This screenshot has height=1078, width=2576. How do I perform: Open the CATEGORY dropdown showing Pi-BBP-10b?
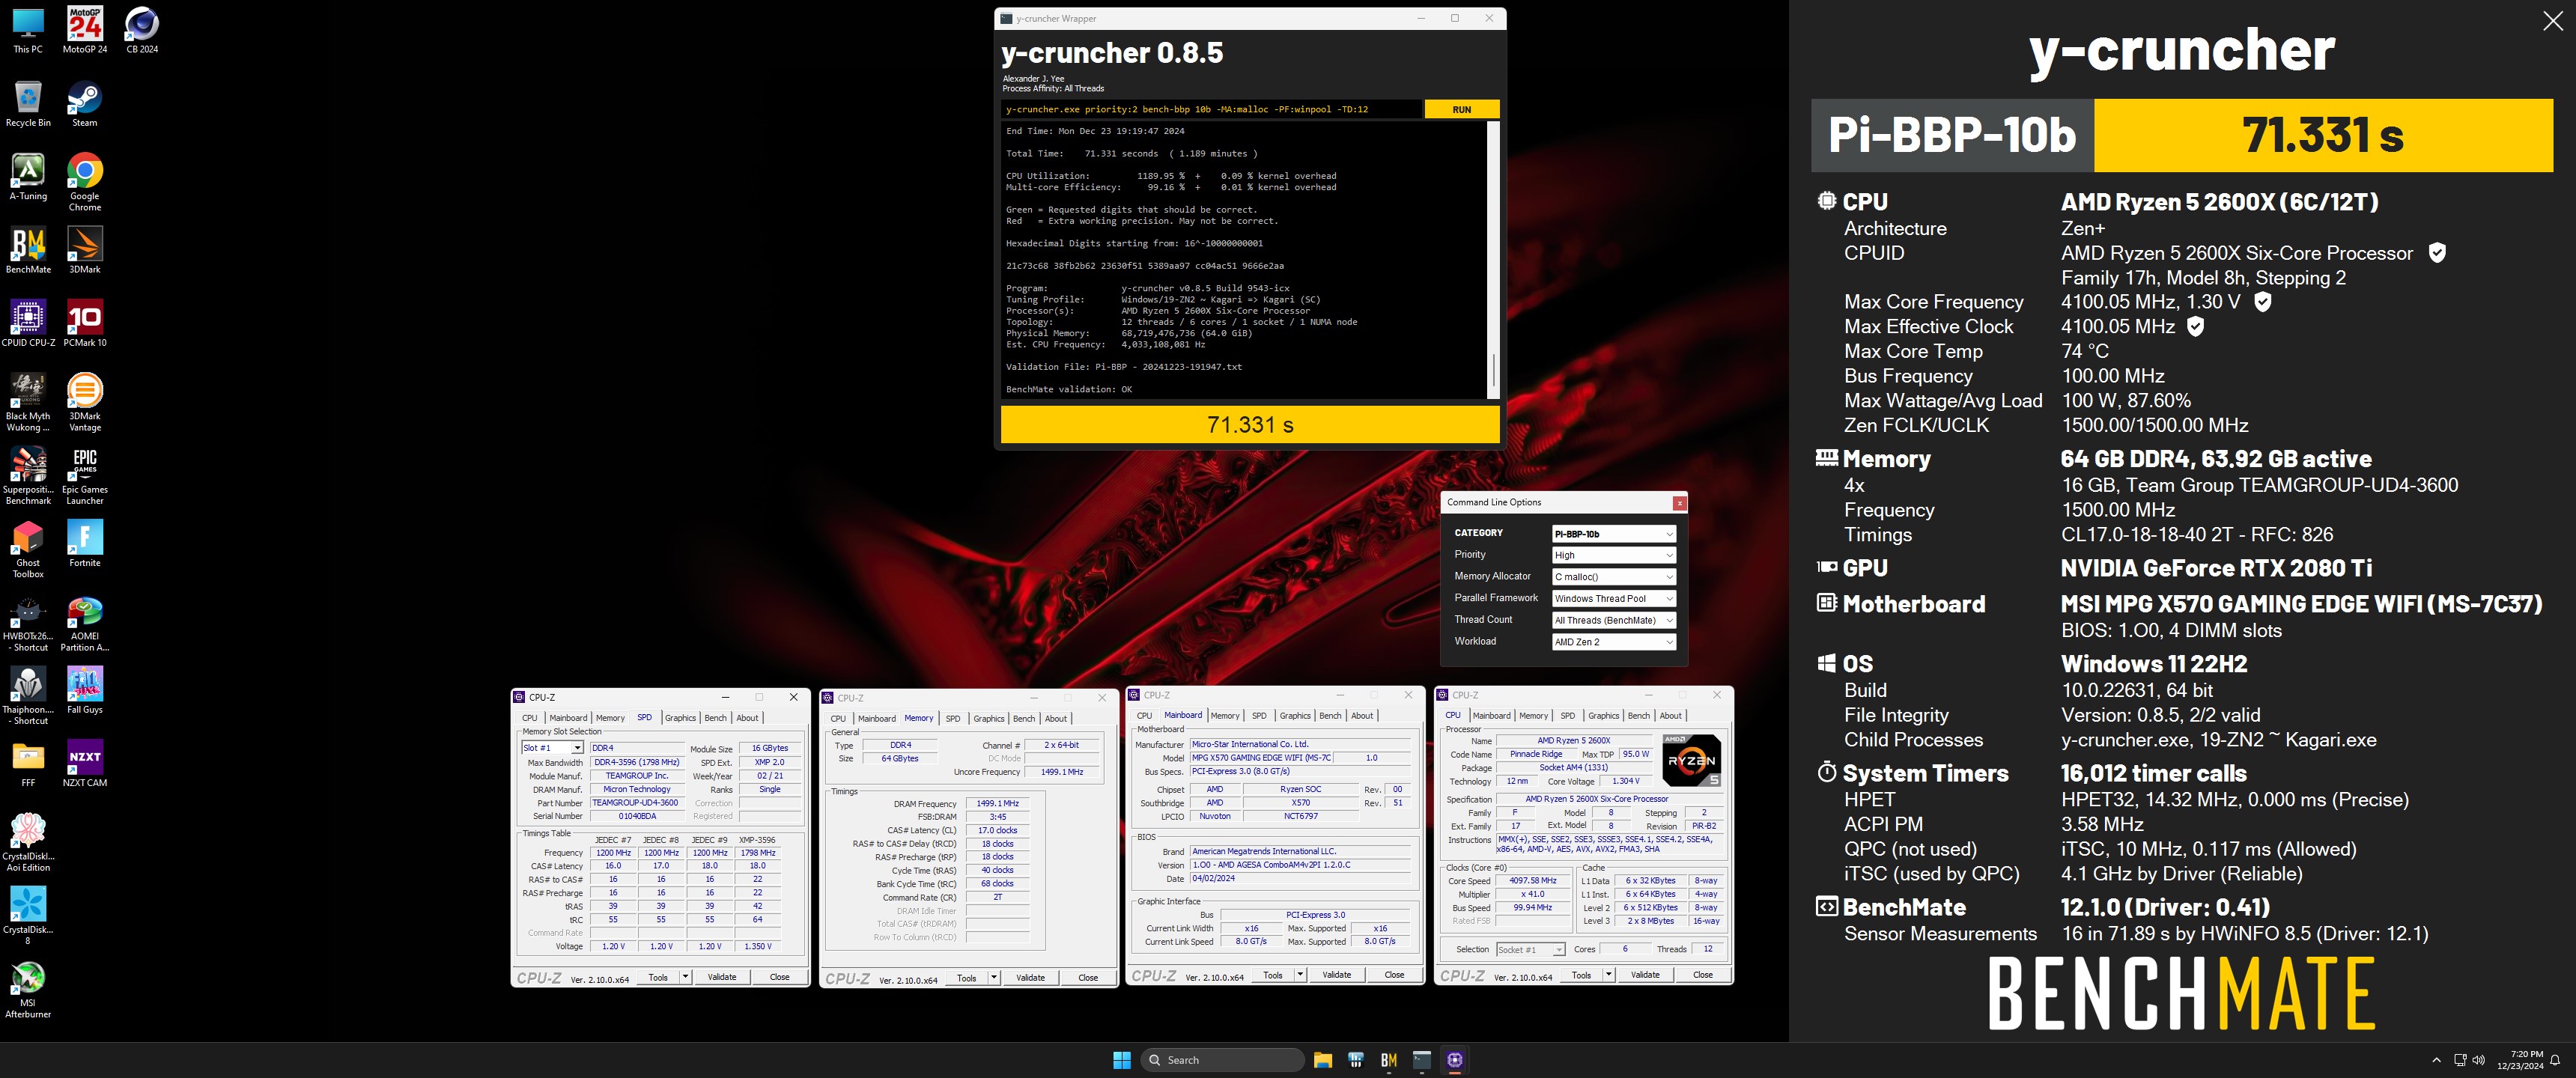[1613, 534]
